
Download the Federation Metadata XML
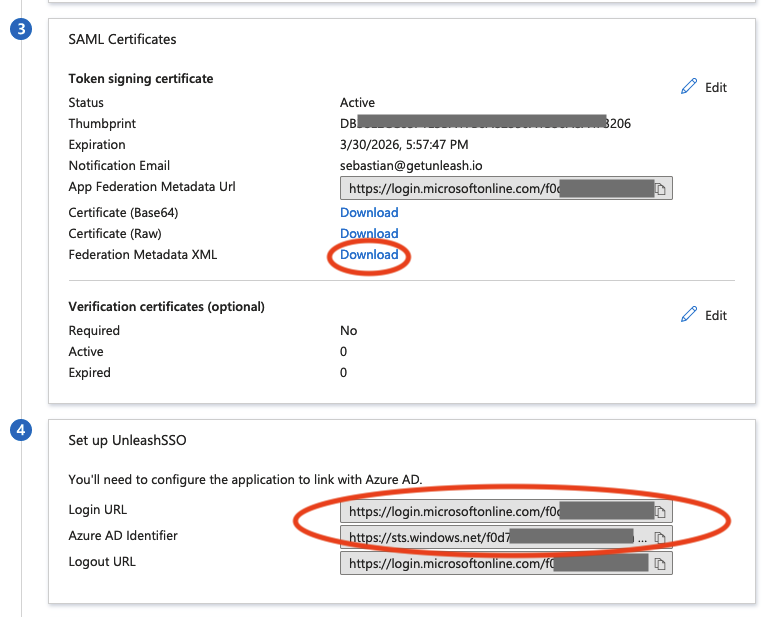369,255
